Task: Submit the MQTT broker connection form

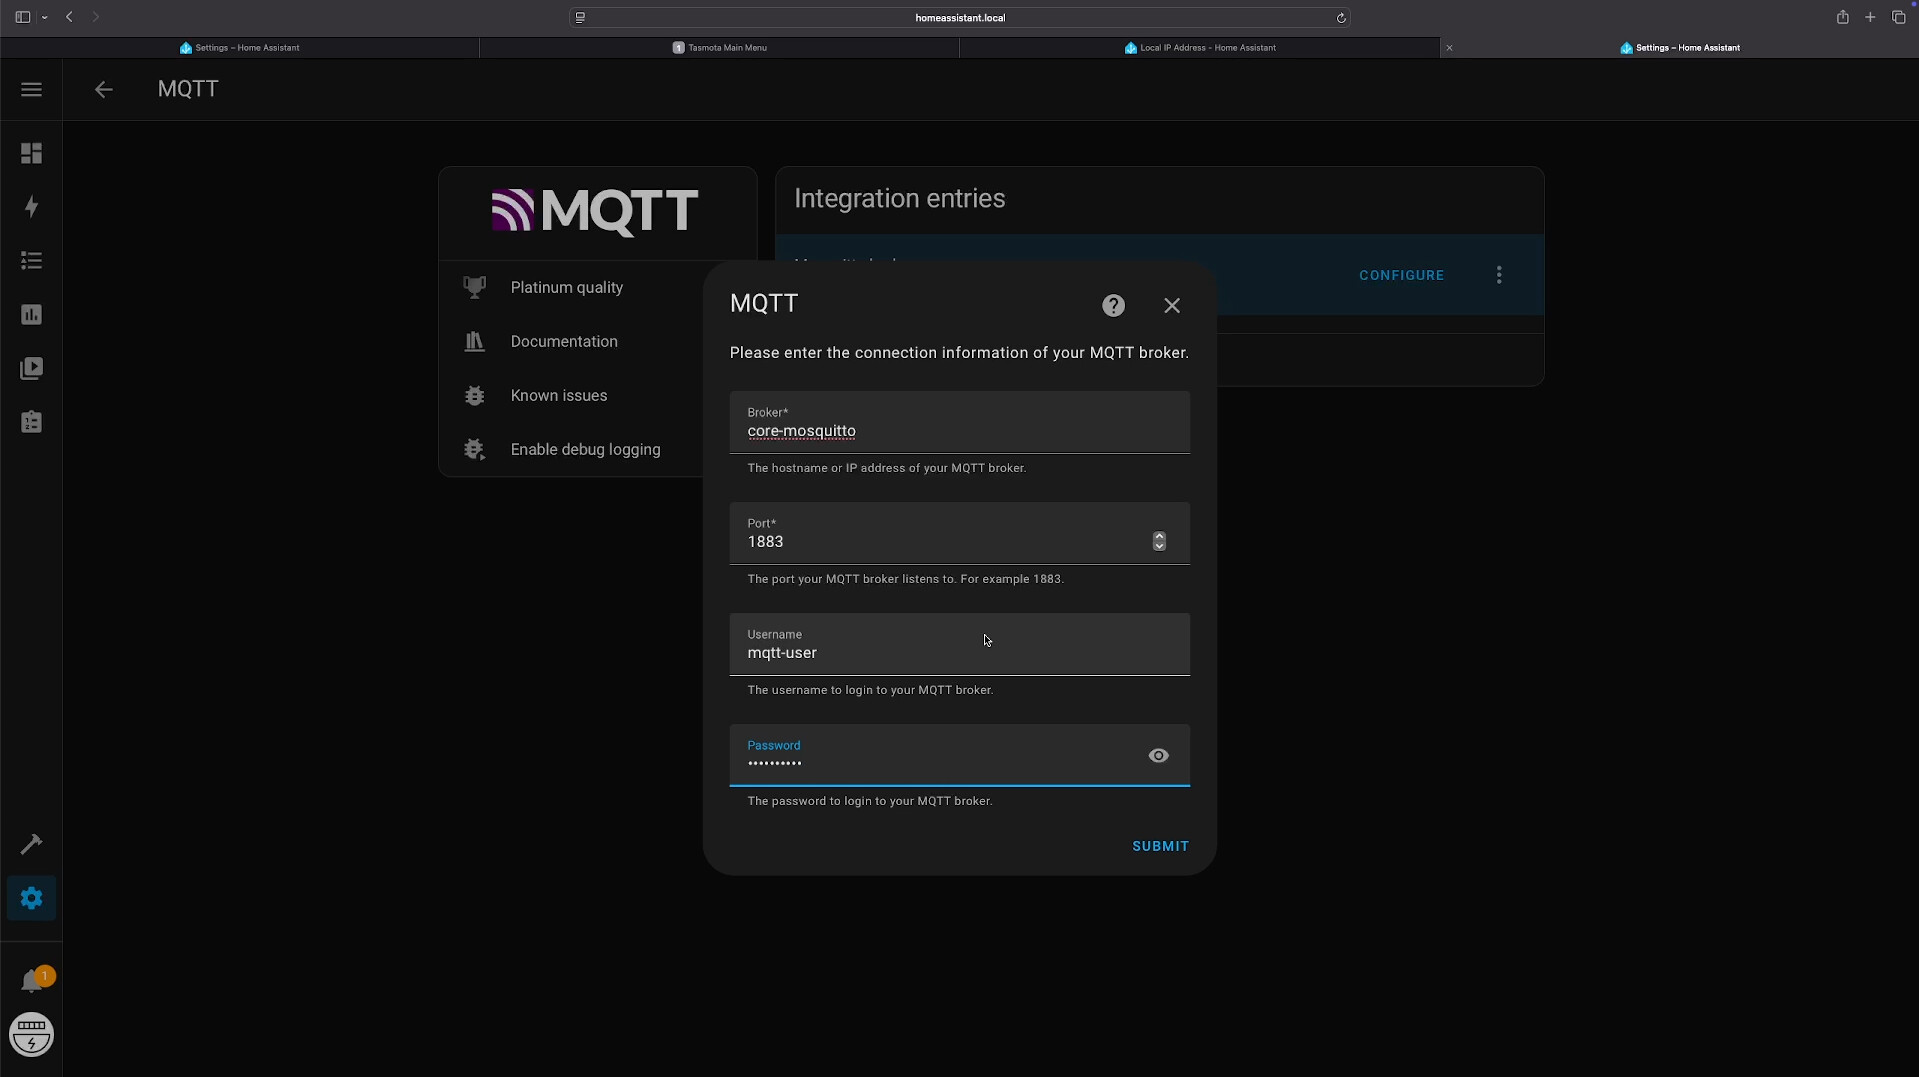Action: coord(1159,845)
